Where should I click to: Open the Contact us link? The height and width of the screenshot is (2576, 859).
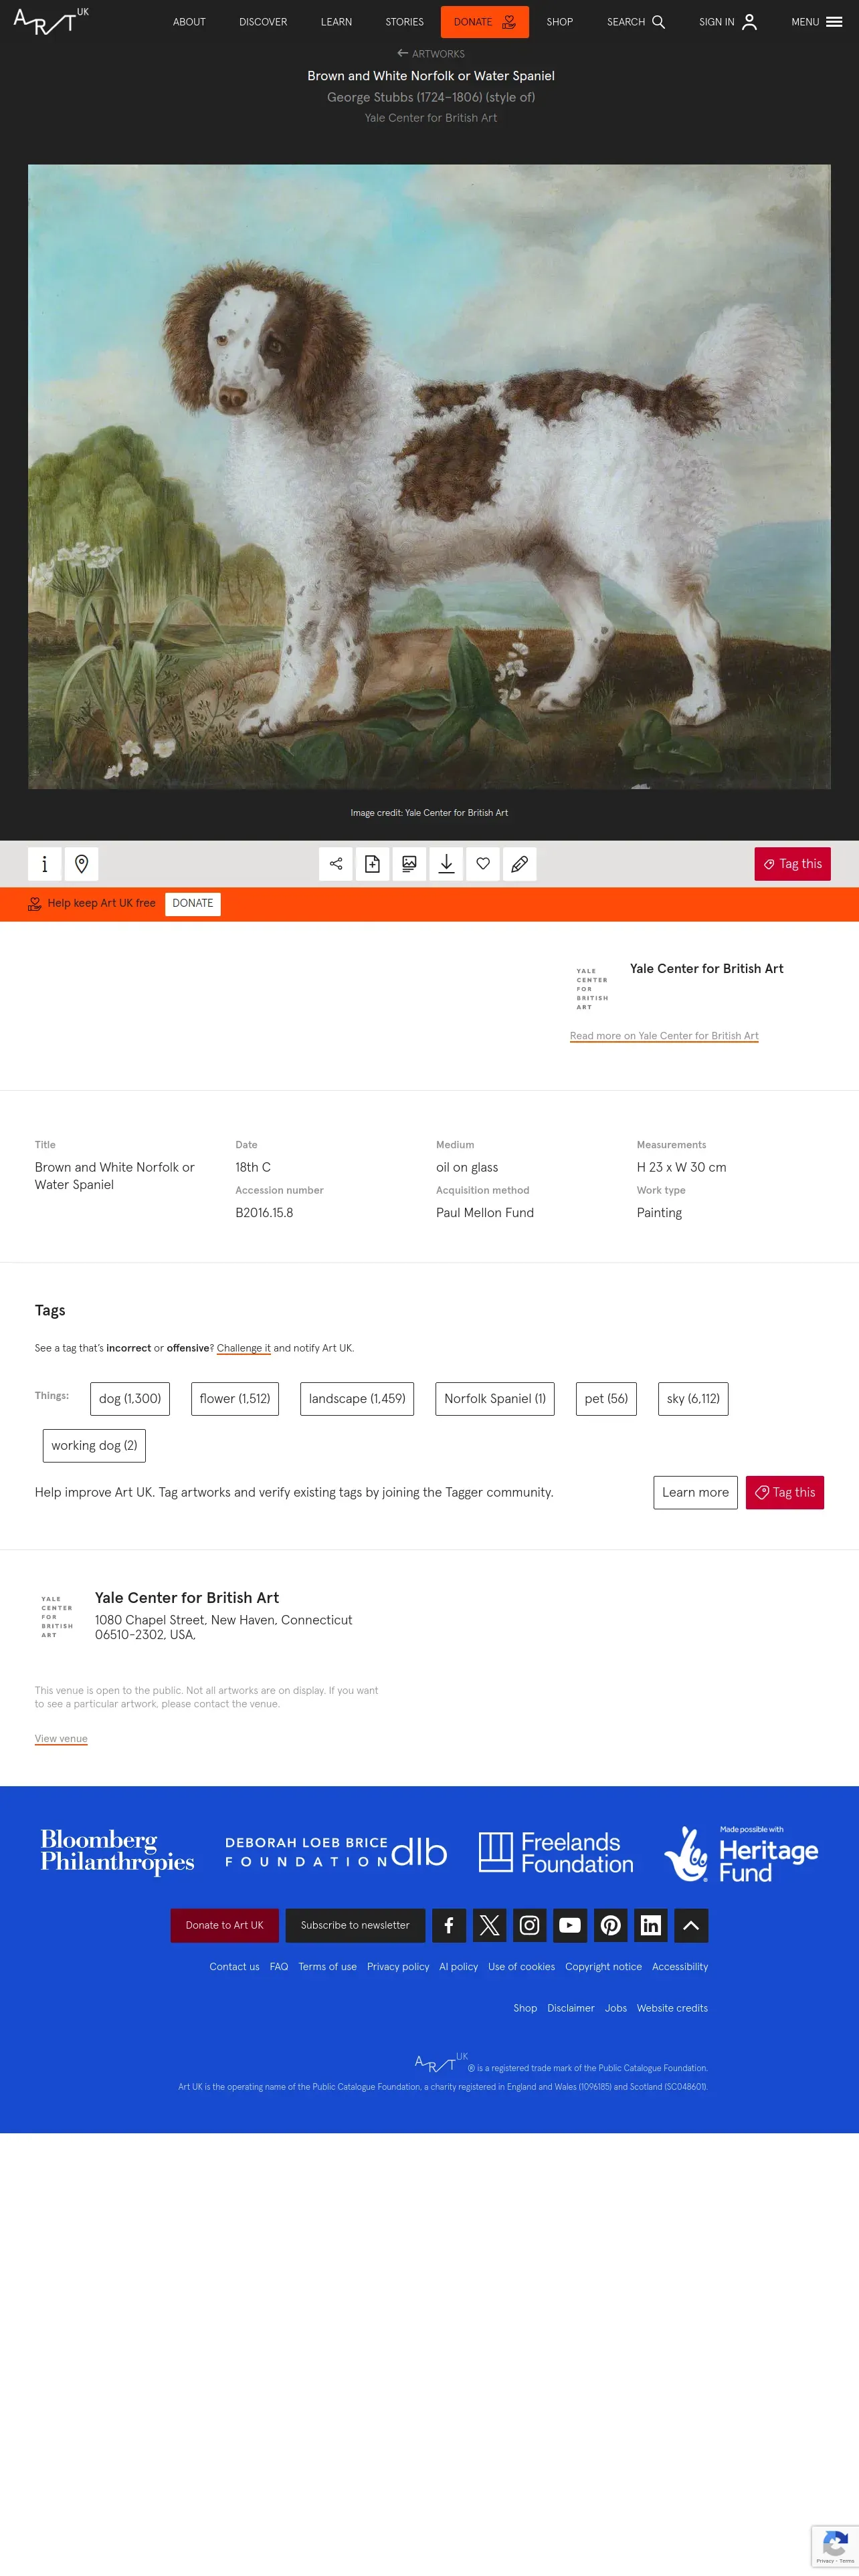coord(234,1967)
